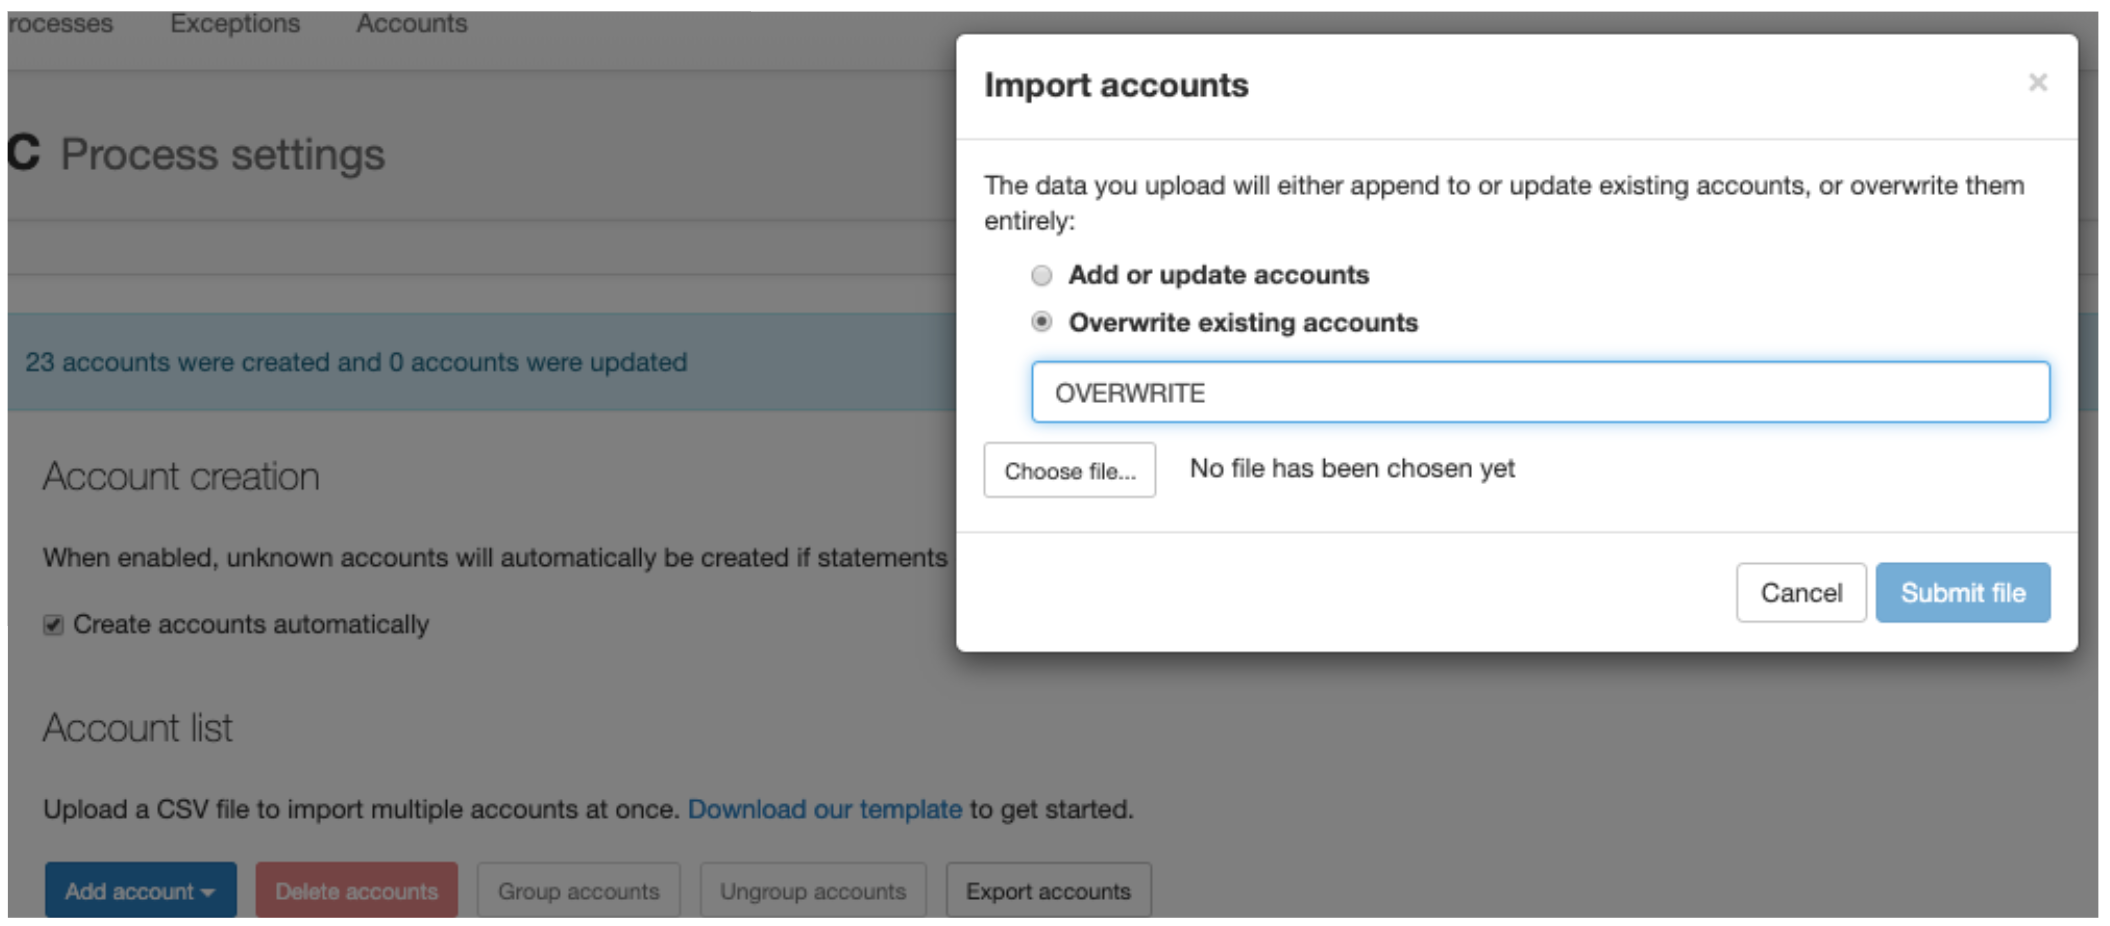Viewport: 2110px width, 926px height.
Task: Open the Processes tab
Action: point(60,23)
